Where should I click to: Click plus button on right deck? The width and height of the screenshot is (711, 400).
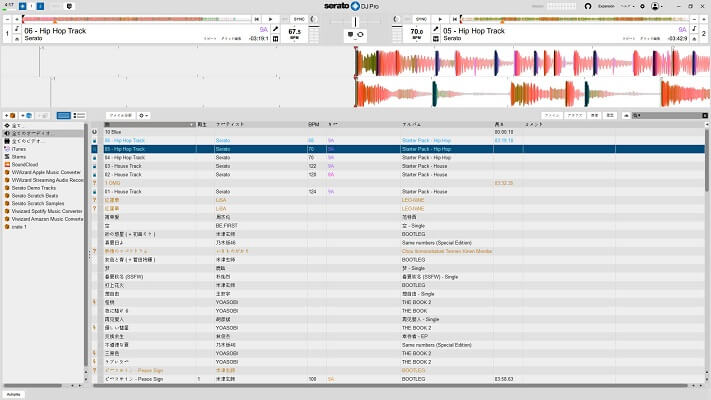point(704,19)
